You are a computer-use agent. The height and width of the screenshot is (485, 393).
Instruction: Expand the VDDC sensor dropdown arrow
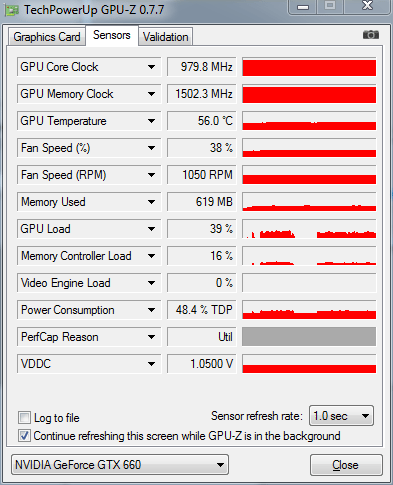coord(151,364)
